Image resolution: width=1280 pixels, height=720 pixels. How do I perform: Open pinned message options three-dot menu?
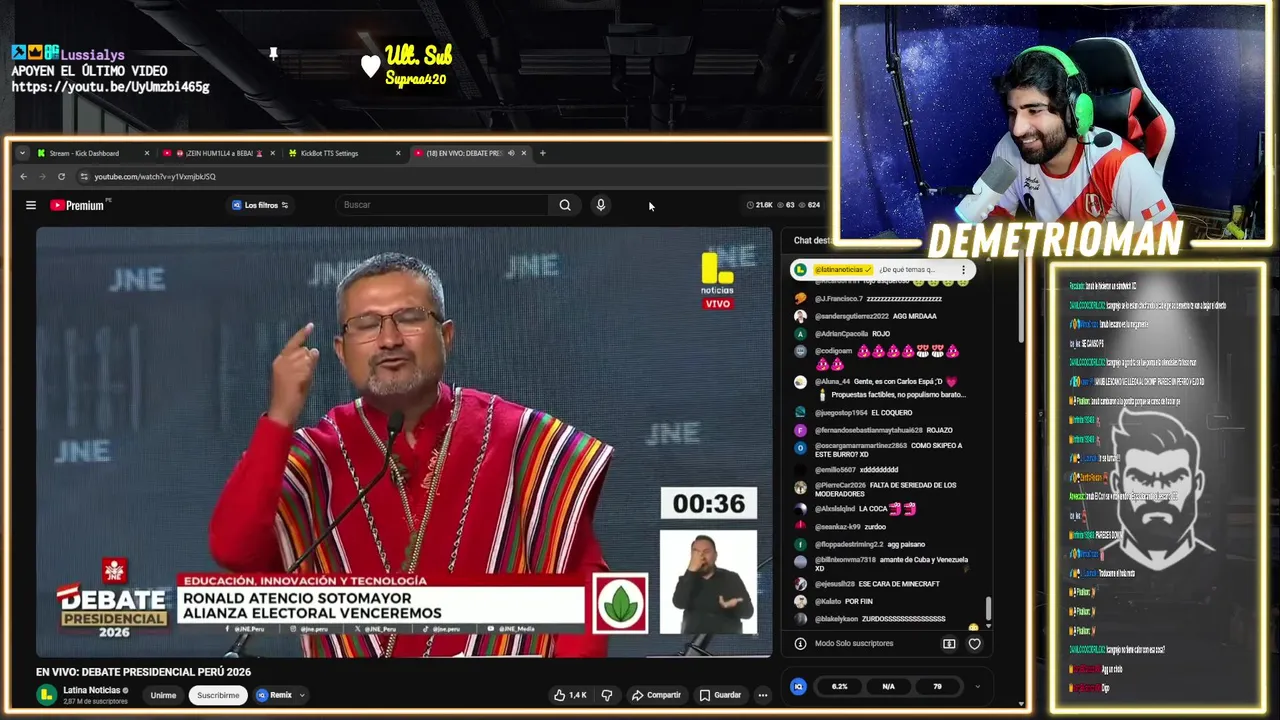coord(963,269)
